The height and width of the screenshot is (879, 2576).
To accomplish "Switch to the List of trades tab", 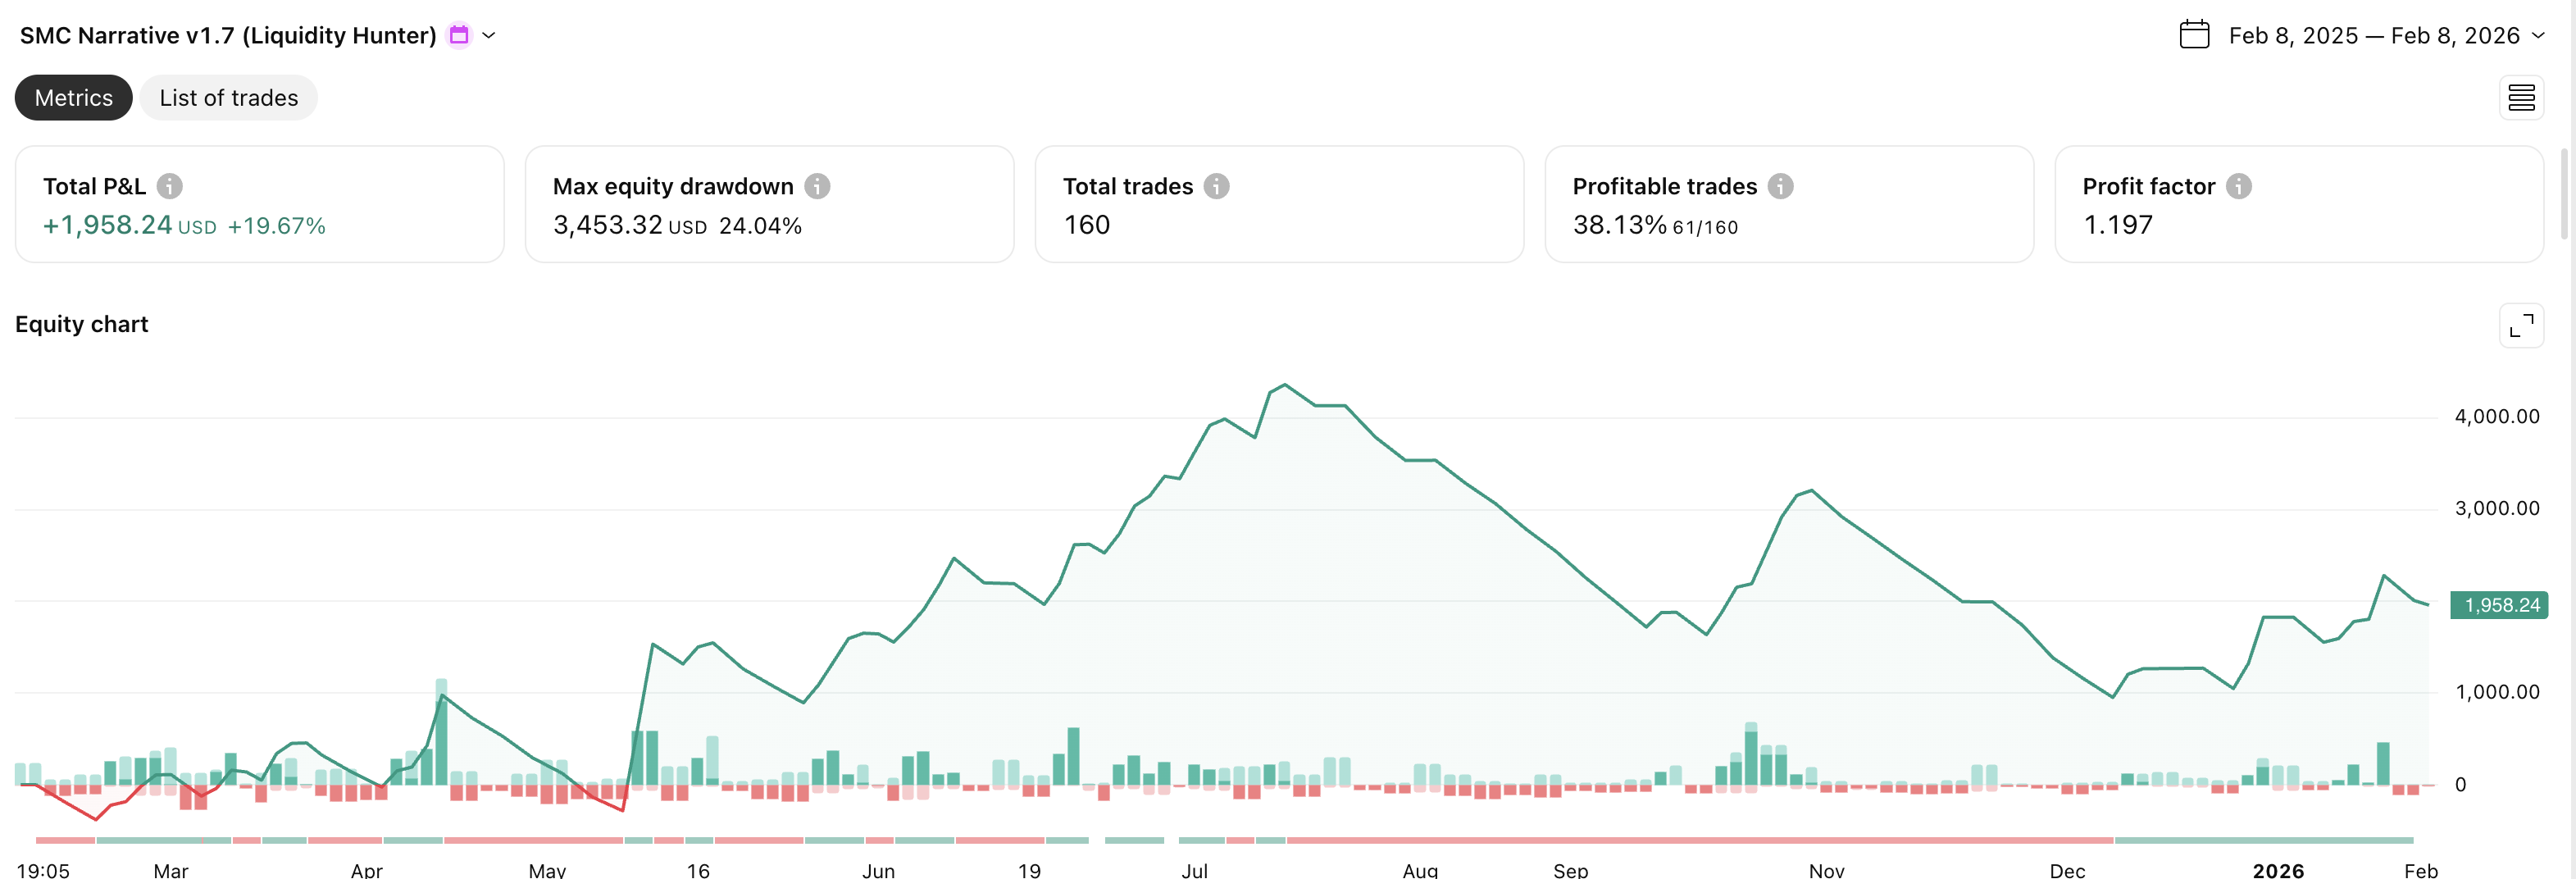I will point(228,98).
